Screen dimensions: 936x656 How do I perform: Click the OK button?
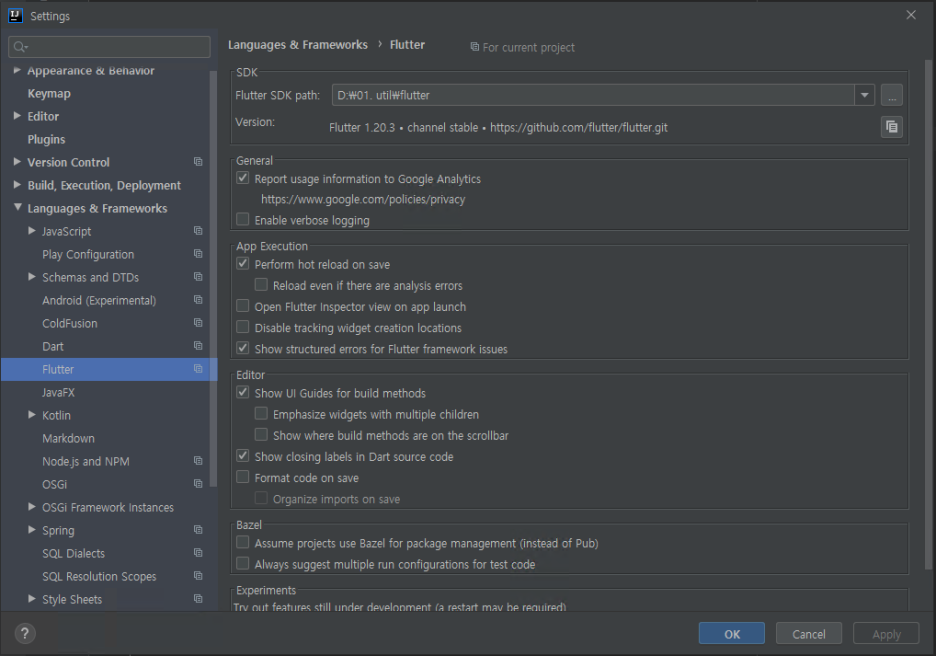[731, 633]
